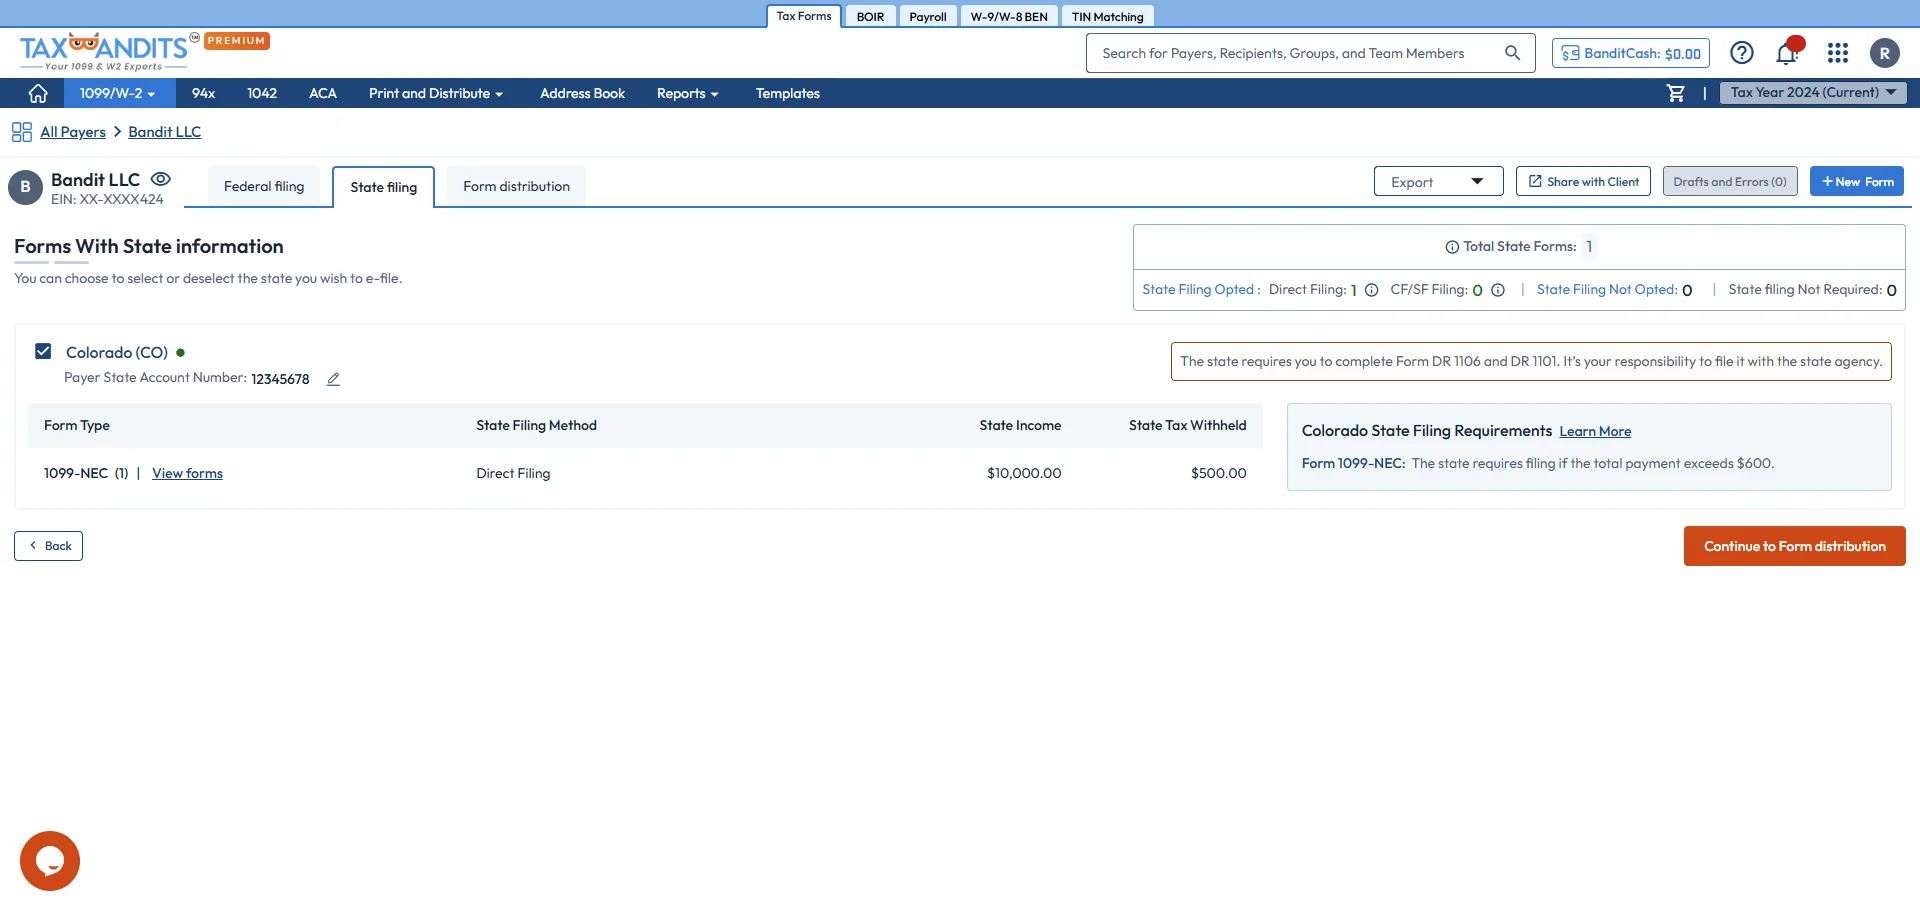This screenshot has height=911, width=1920.
Task: Click the Bandit LLC avatar B
Action: 25,187
